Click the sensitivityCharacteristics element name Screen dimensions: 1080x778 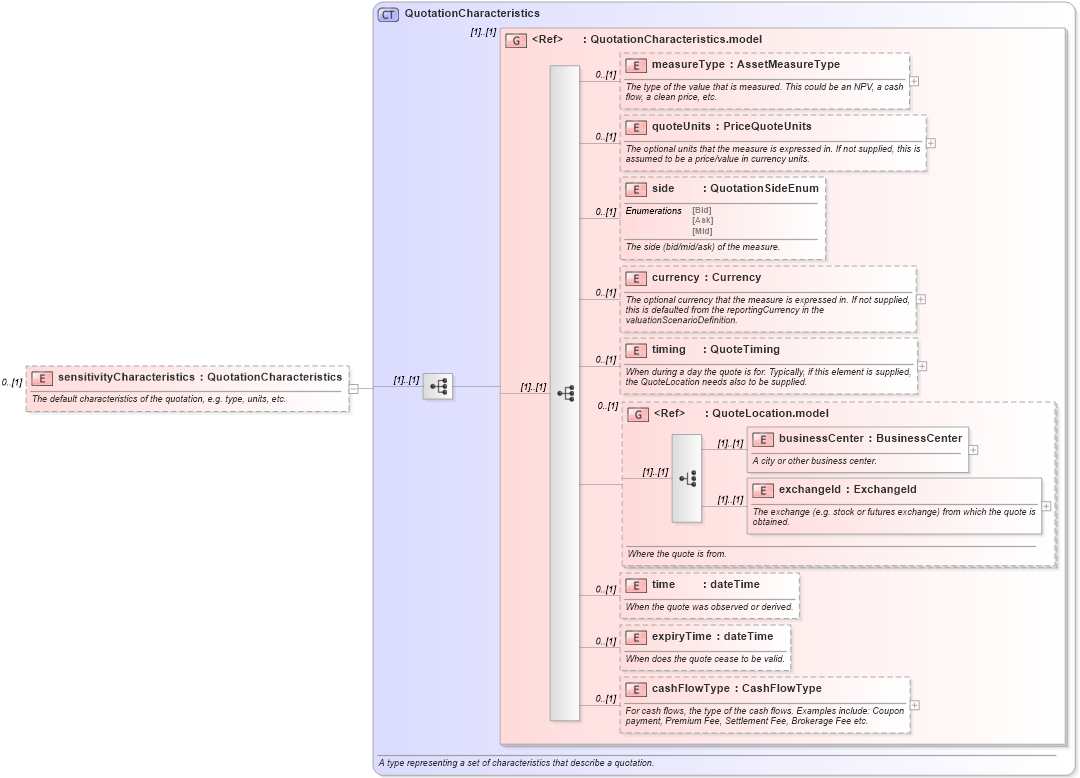click(127, 377)
